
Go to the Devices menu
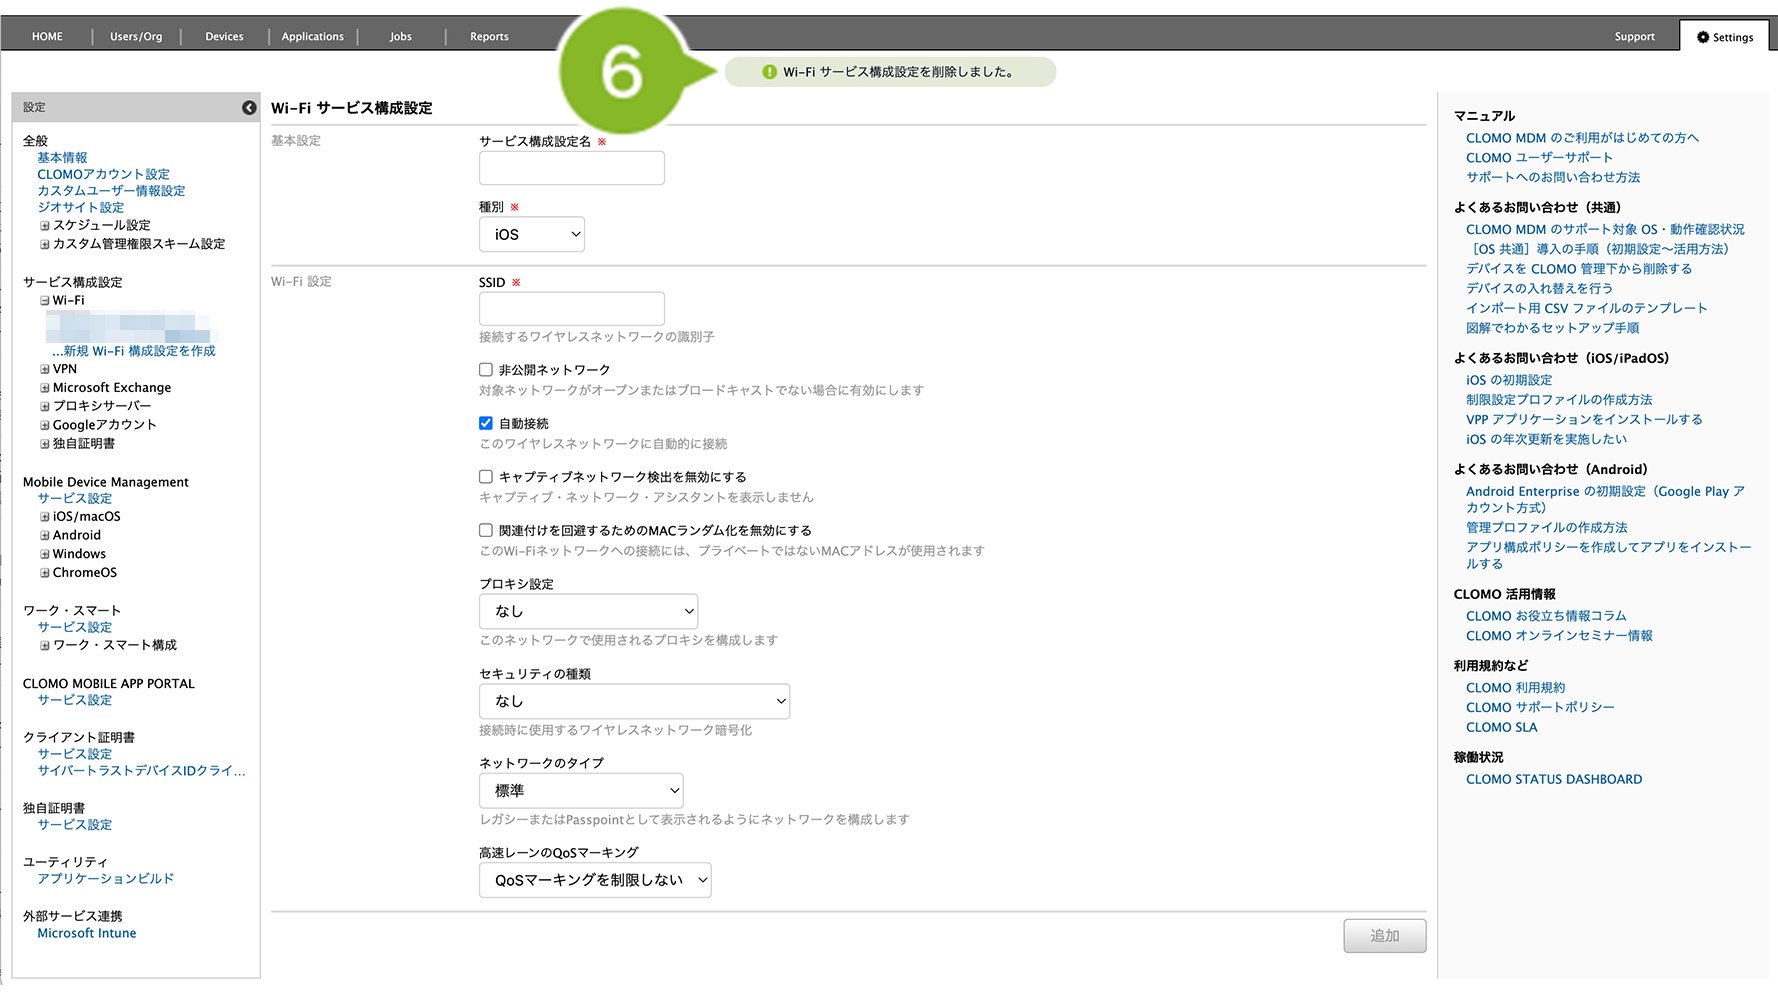(224, 37)
